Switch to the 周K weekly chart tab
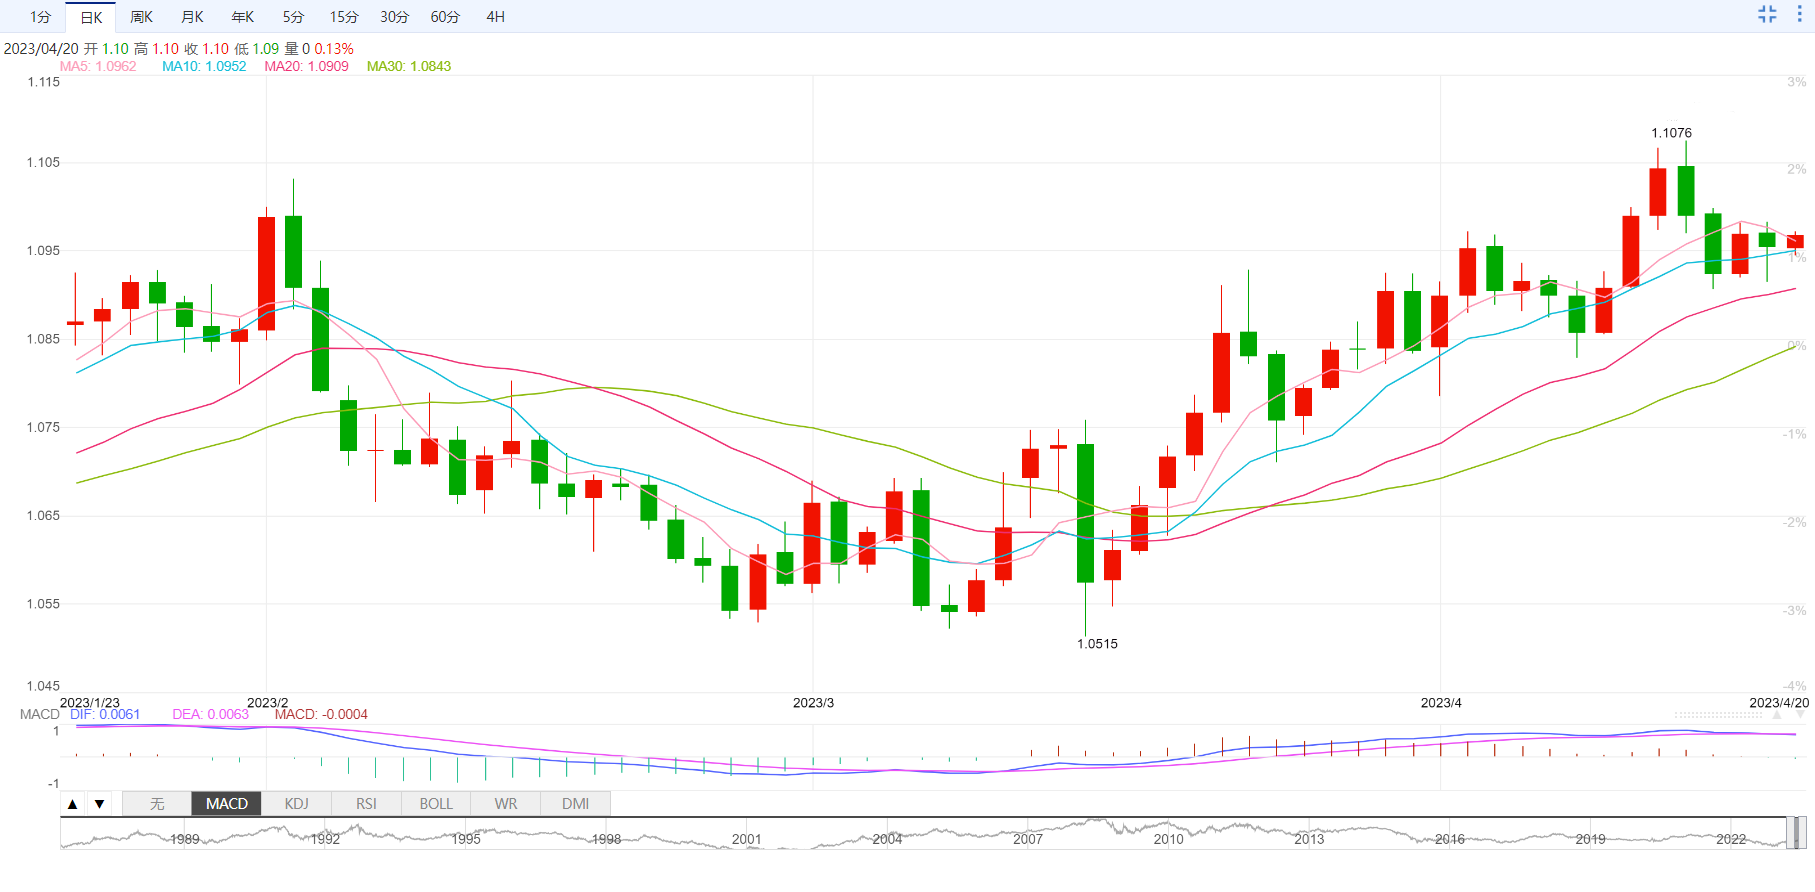 tap(142, 17)
